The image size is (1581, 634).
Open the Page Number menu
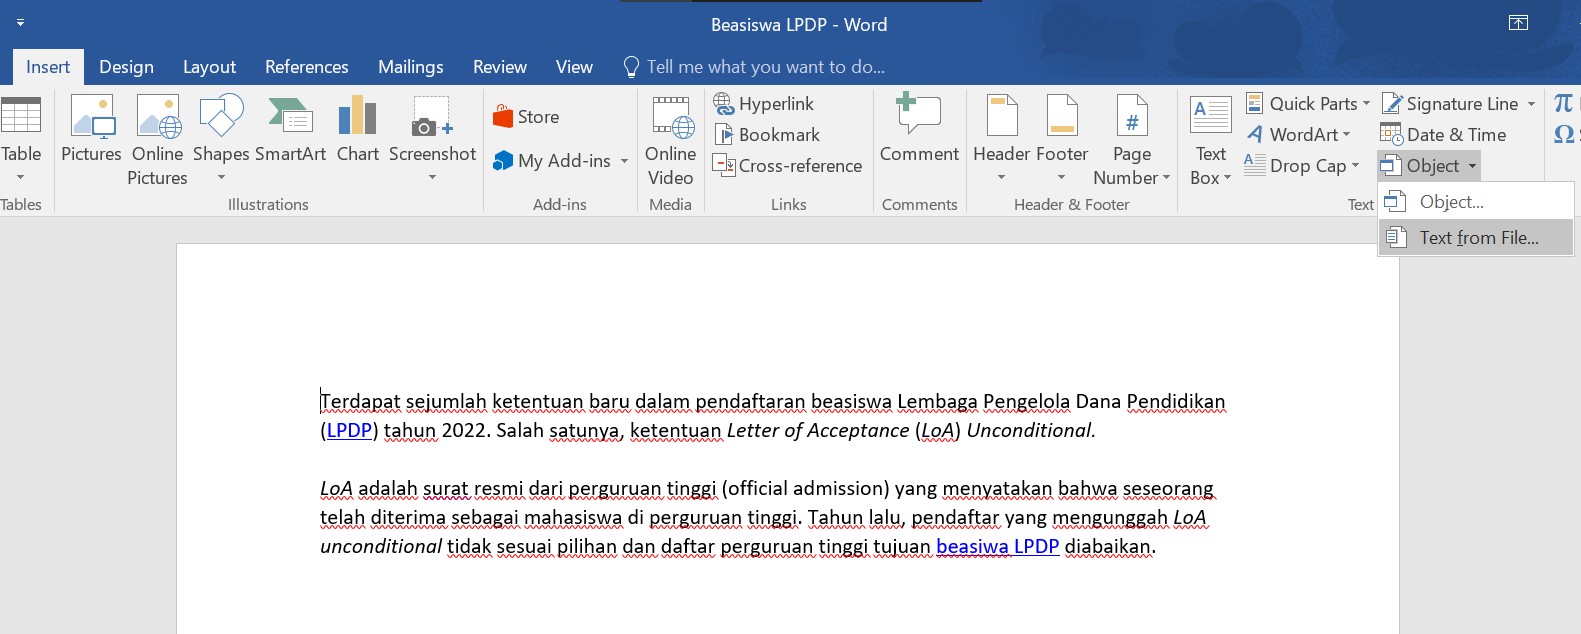pyautogui.click(x=1132, y=140)
